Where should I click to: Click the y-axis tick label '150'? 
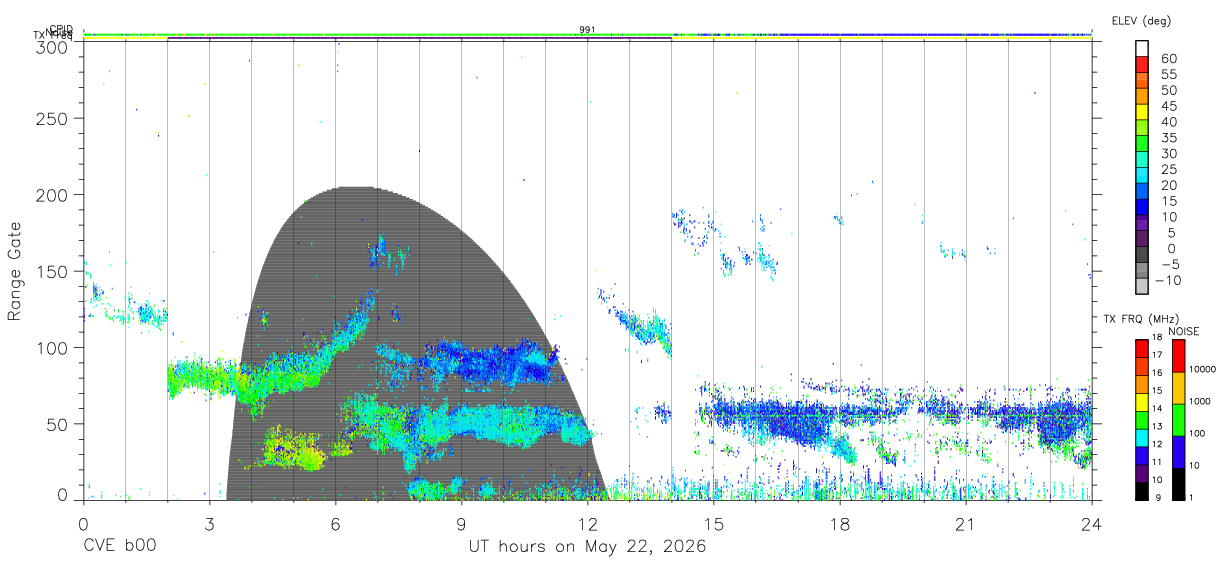click(x=53, y=271)
